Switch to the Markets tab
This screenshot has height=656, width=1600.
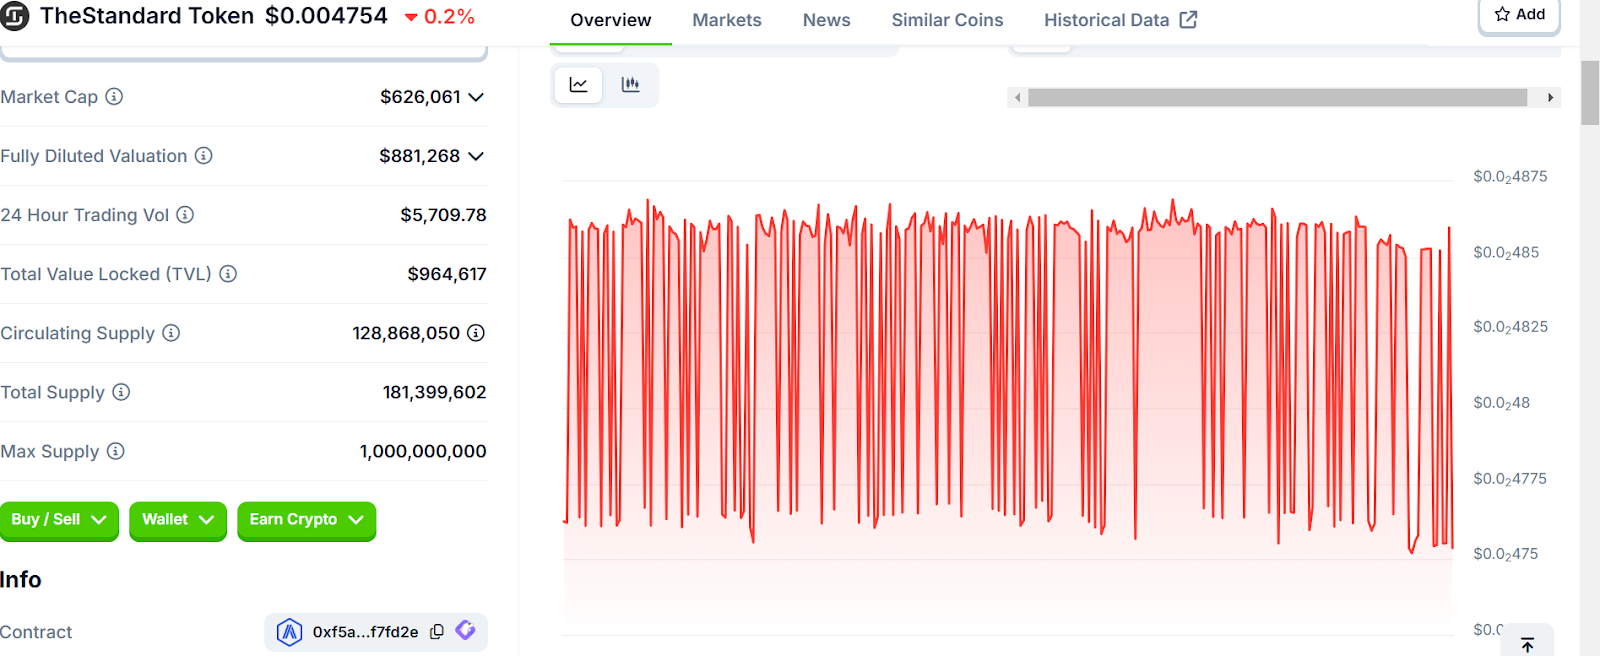point(727,20)
